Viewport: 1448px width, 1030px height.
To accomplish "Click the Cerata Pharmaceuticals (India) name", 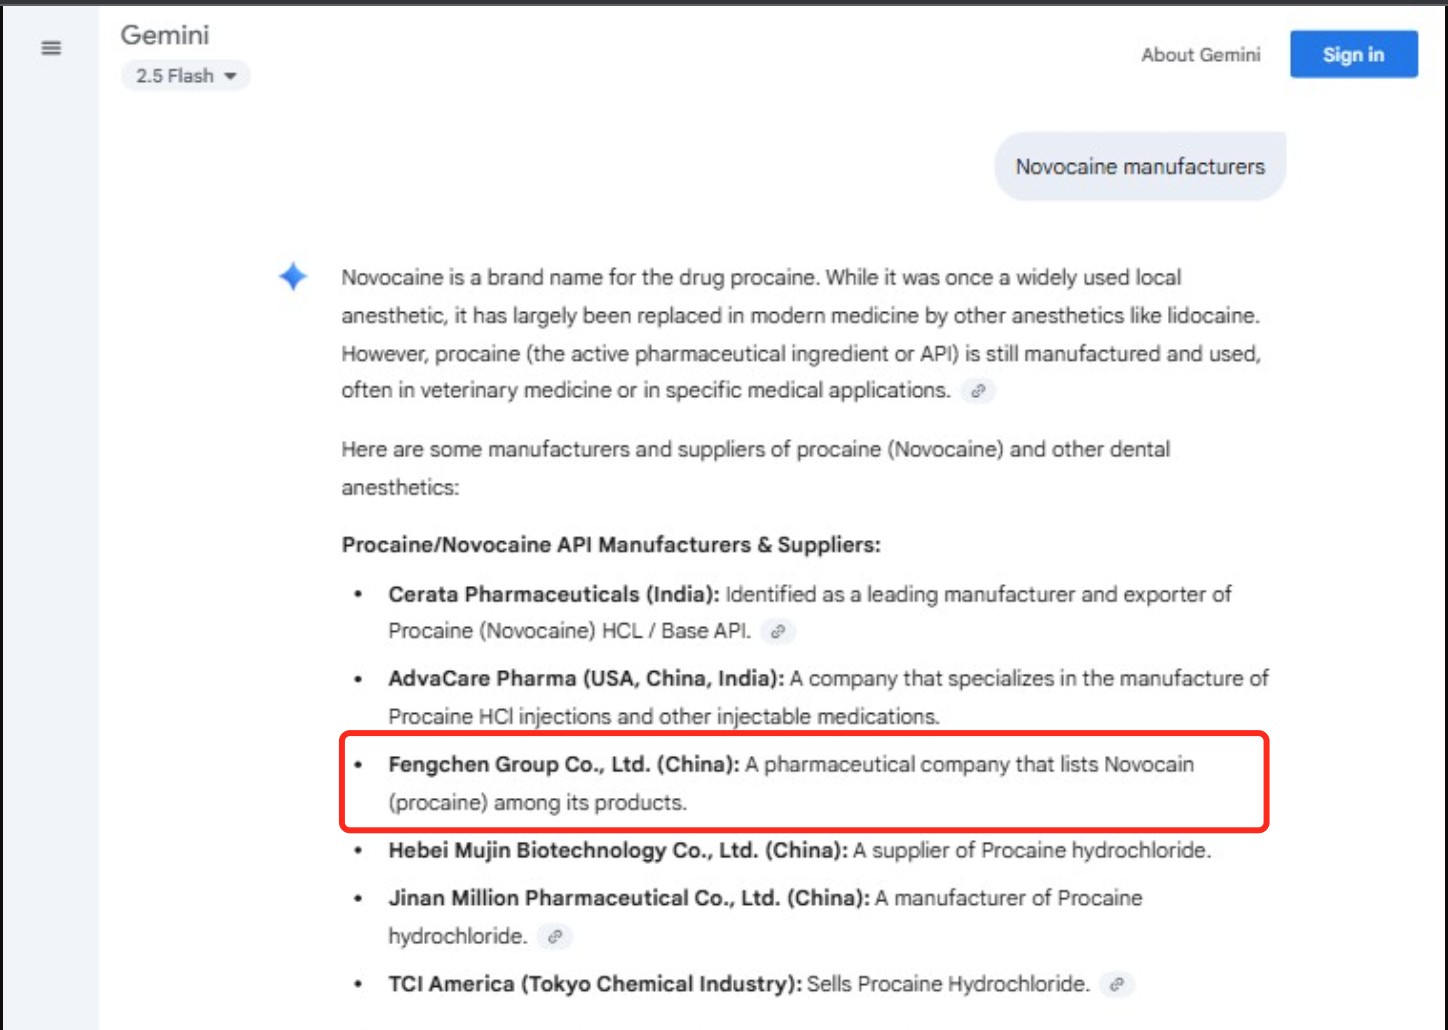I will 553,595.
